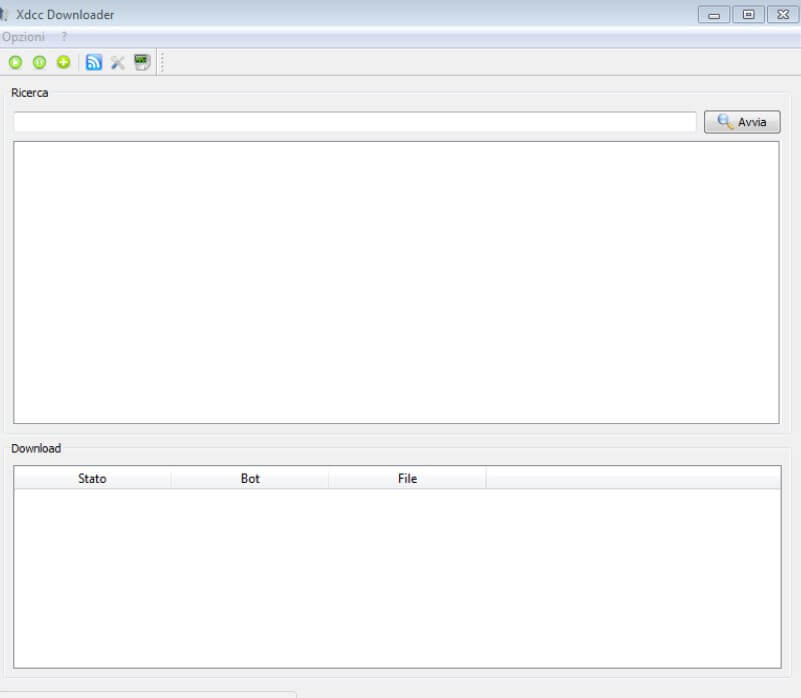
Task: Maximize the Xdcc Downloader window
Action: 748,14
